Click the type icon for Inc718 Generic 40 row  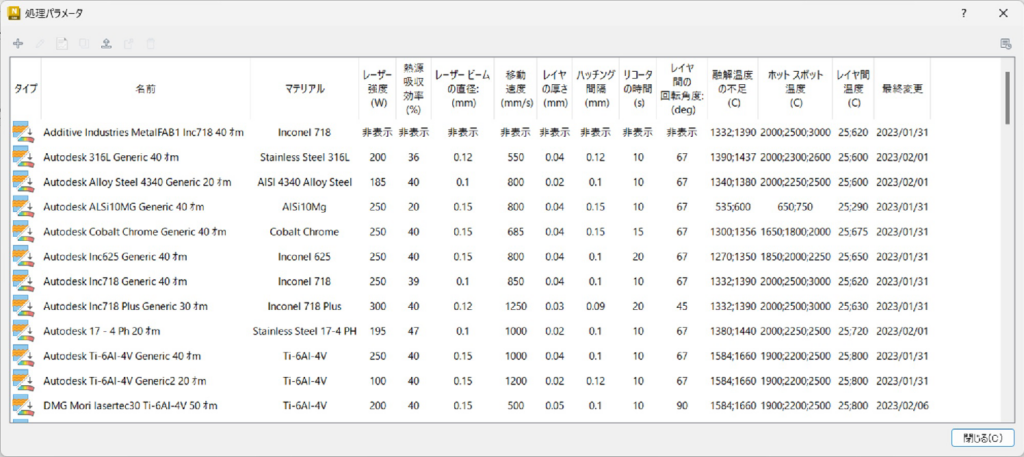(24, 281)
